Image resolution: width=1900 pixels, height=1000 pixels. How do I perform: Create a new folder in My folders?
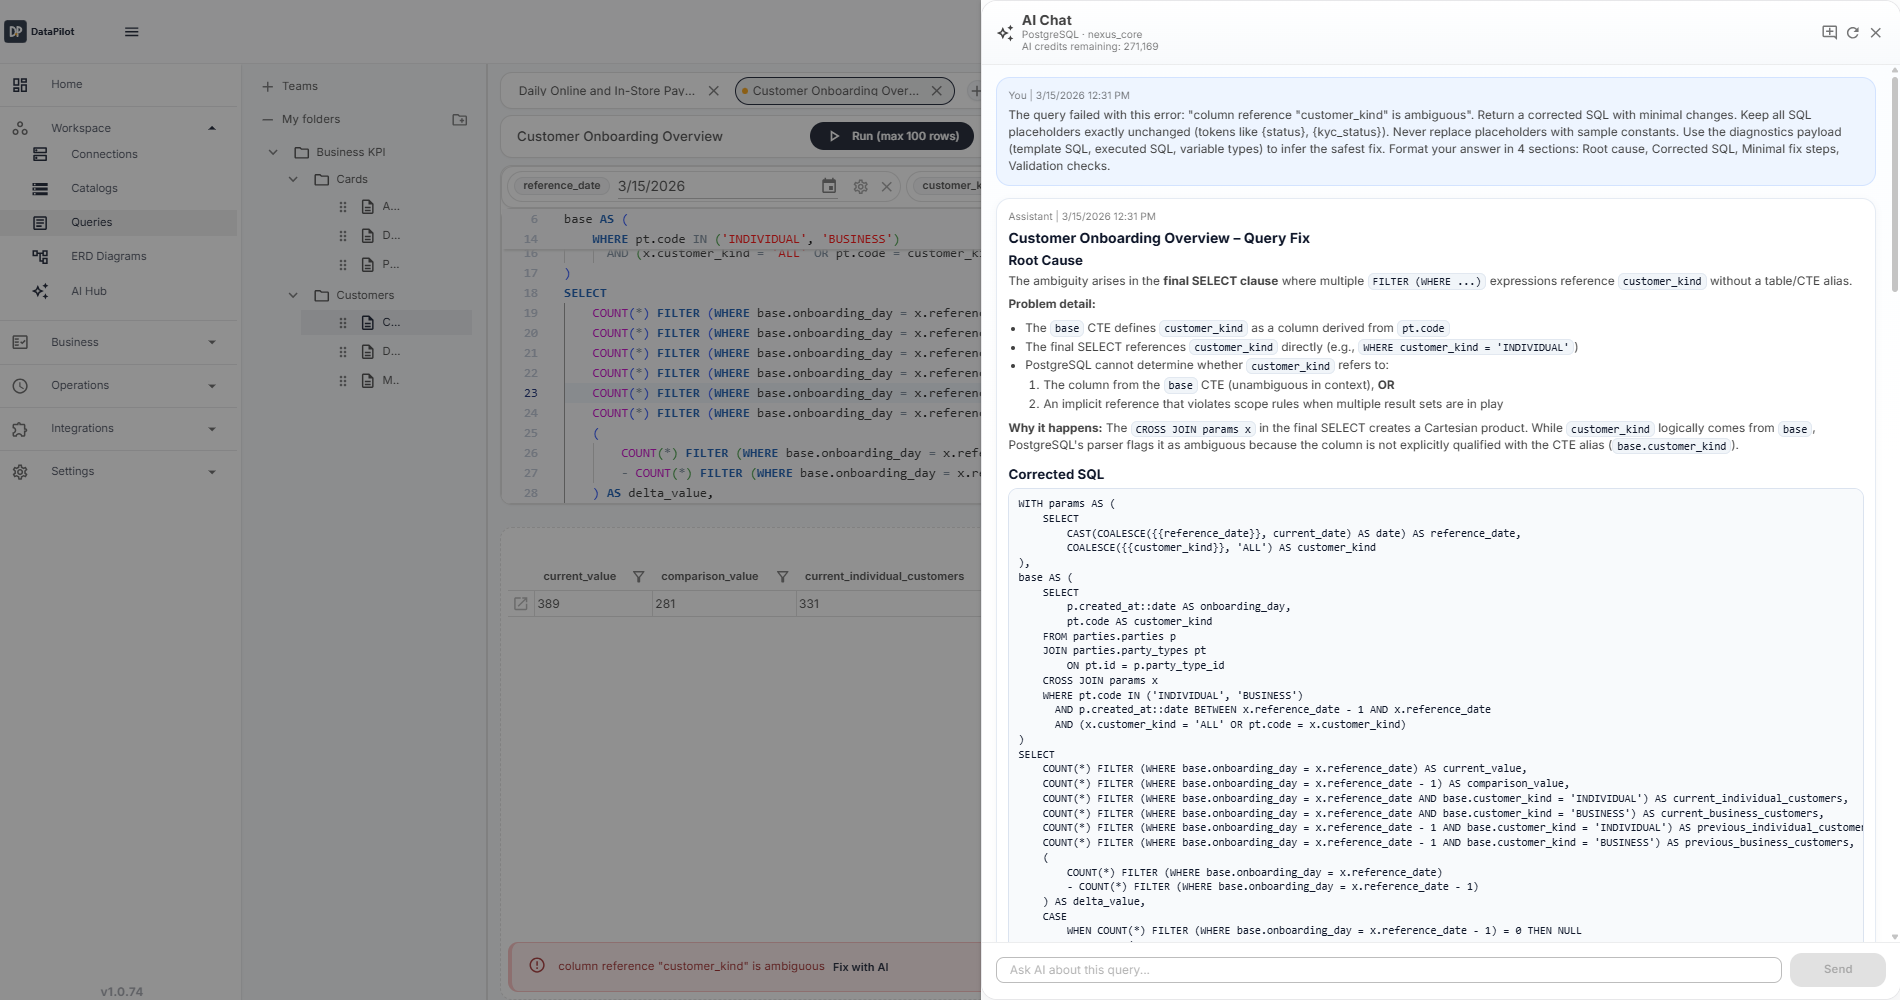(x=459, y=119)
